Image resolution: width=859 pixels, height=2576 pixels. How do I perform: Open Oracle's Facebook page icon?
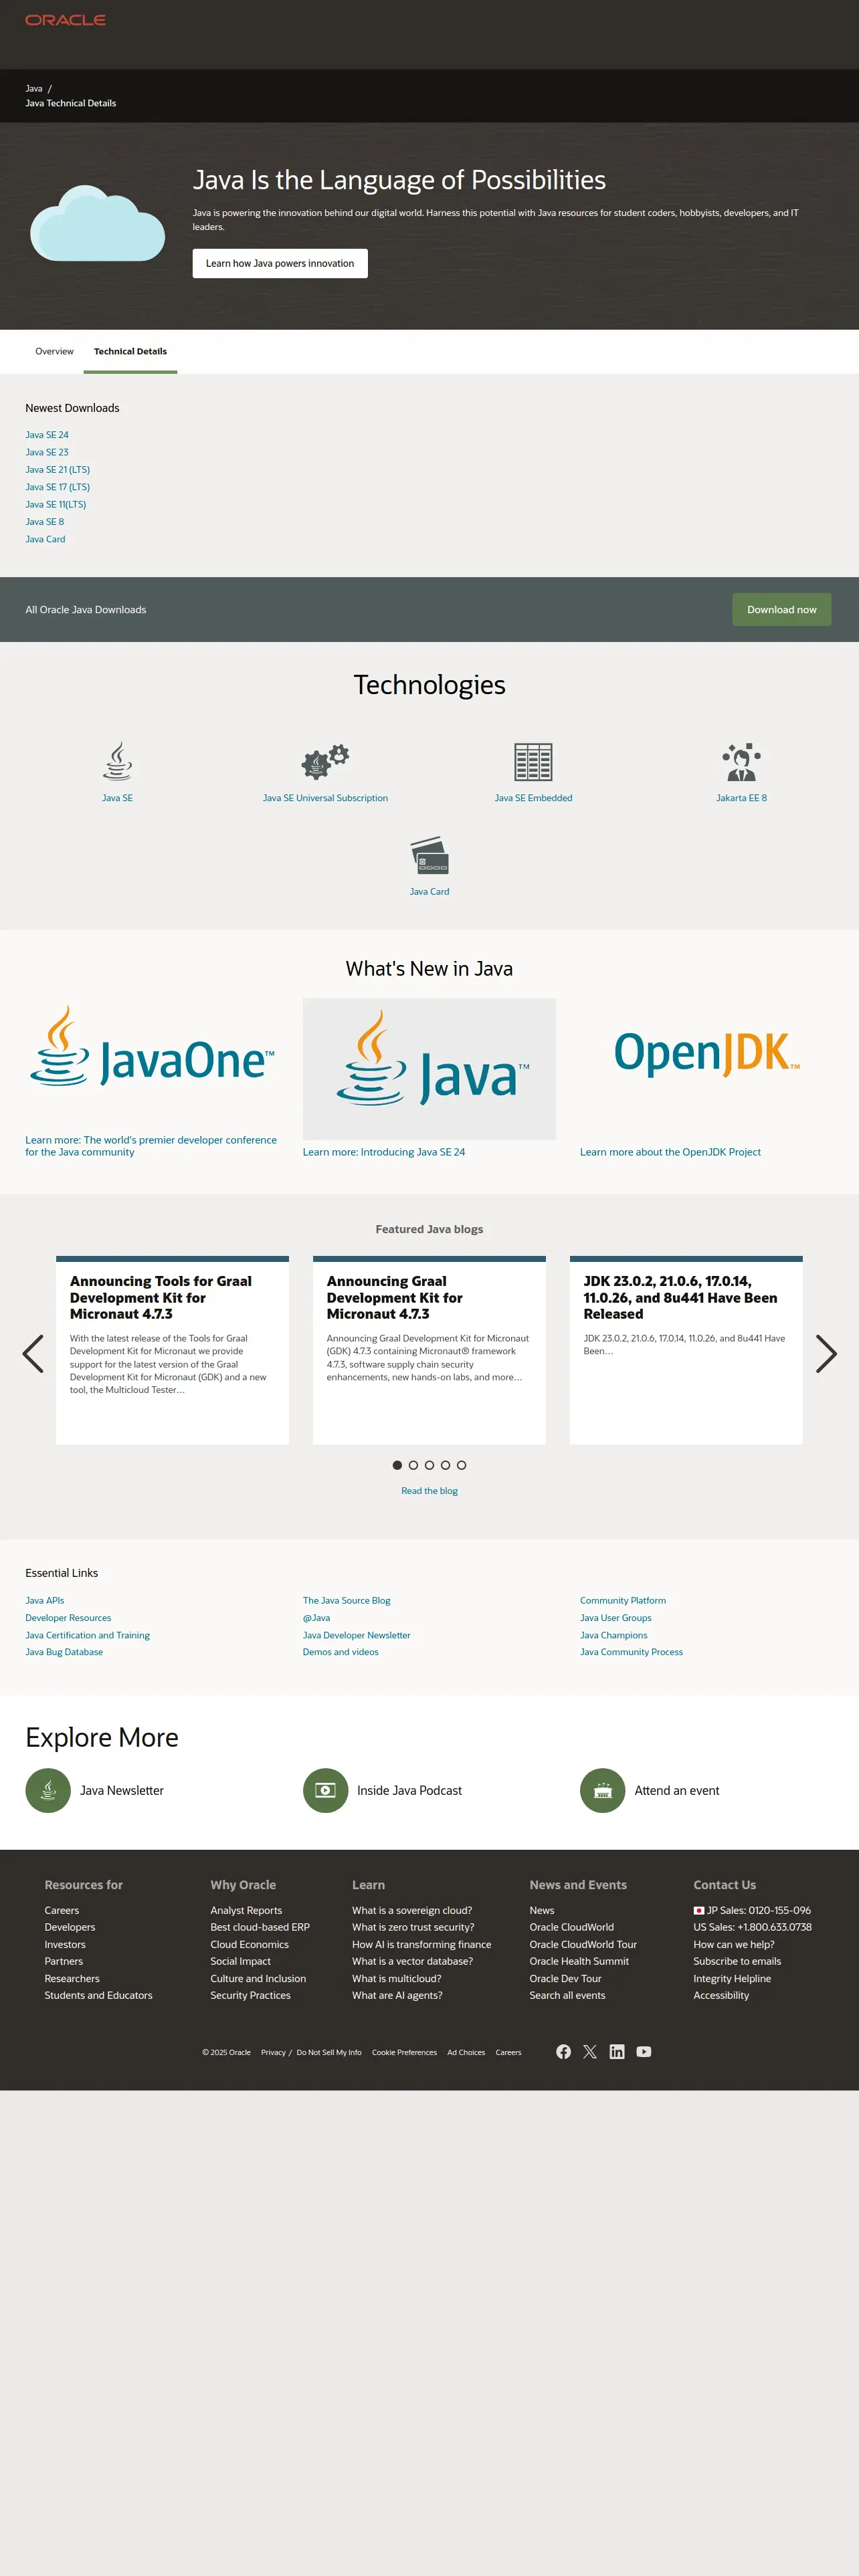point(563,2052)
